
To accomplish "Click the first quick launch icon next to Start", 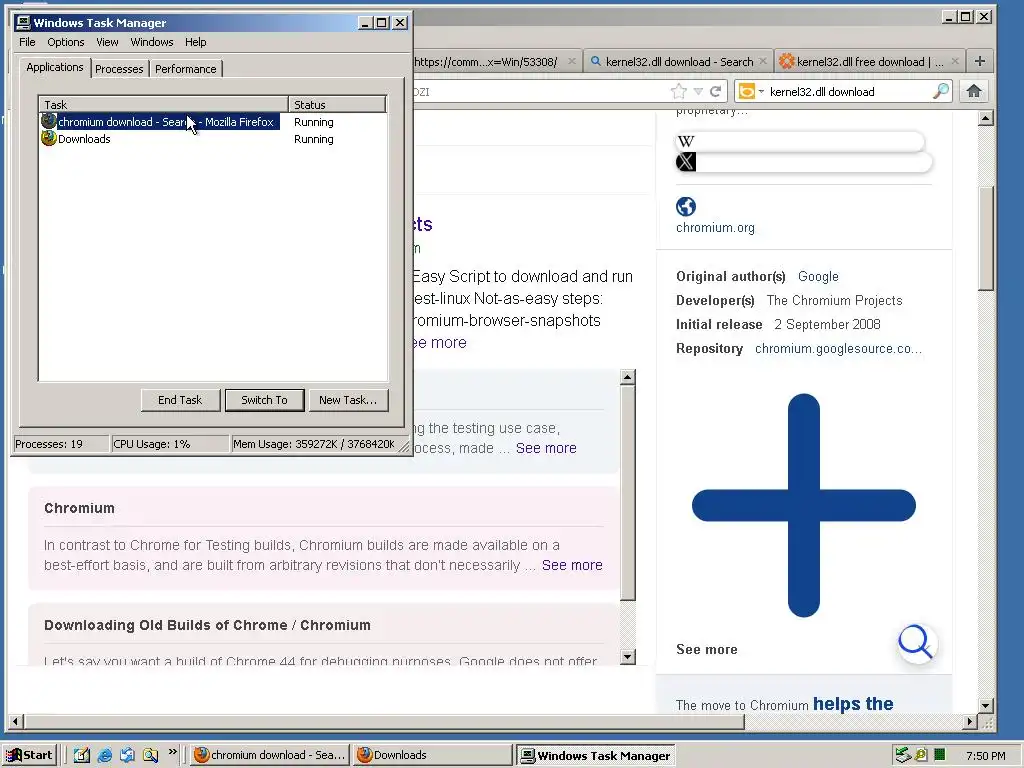I will [81, 755].
